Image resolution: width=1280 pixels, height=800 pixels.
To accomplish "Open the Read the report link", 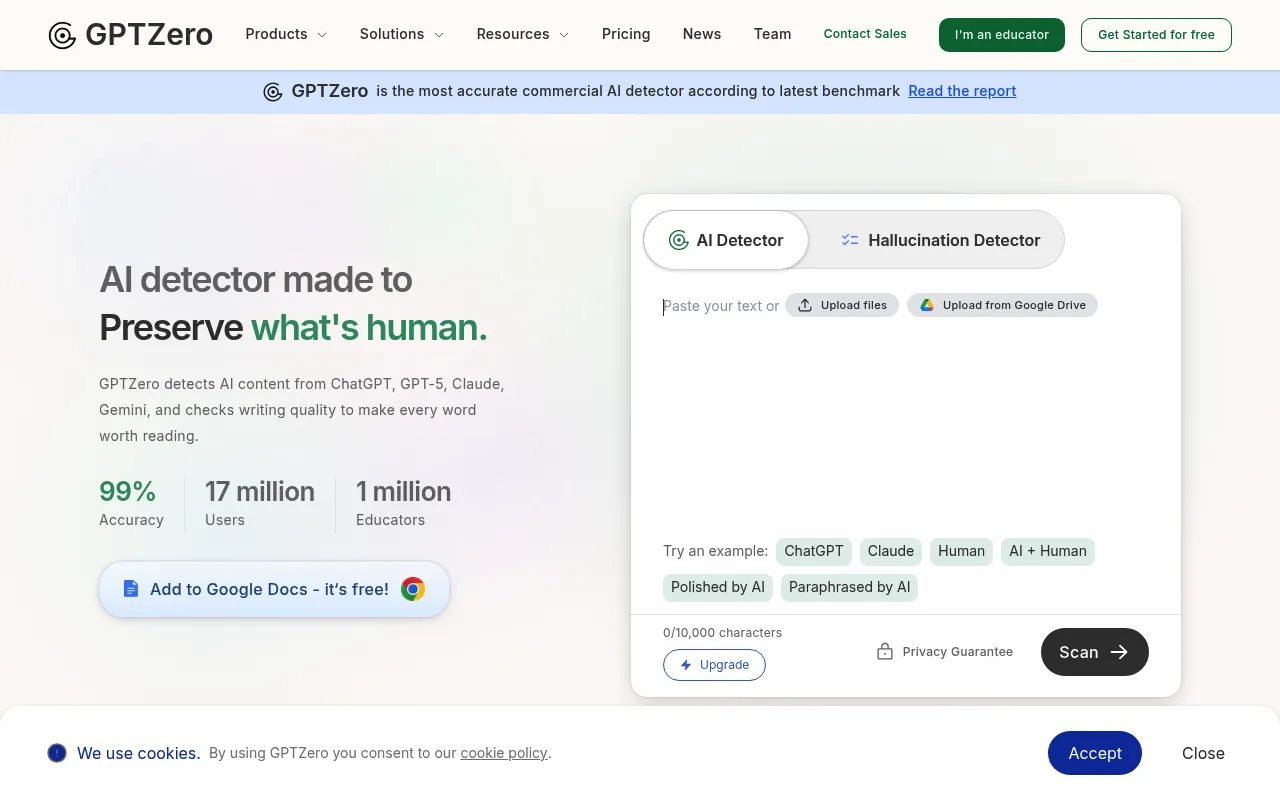I will [x=962, y=91].
